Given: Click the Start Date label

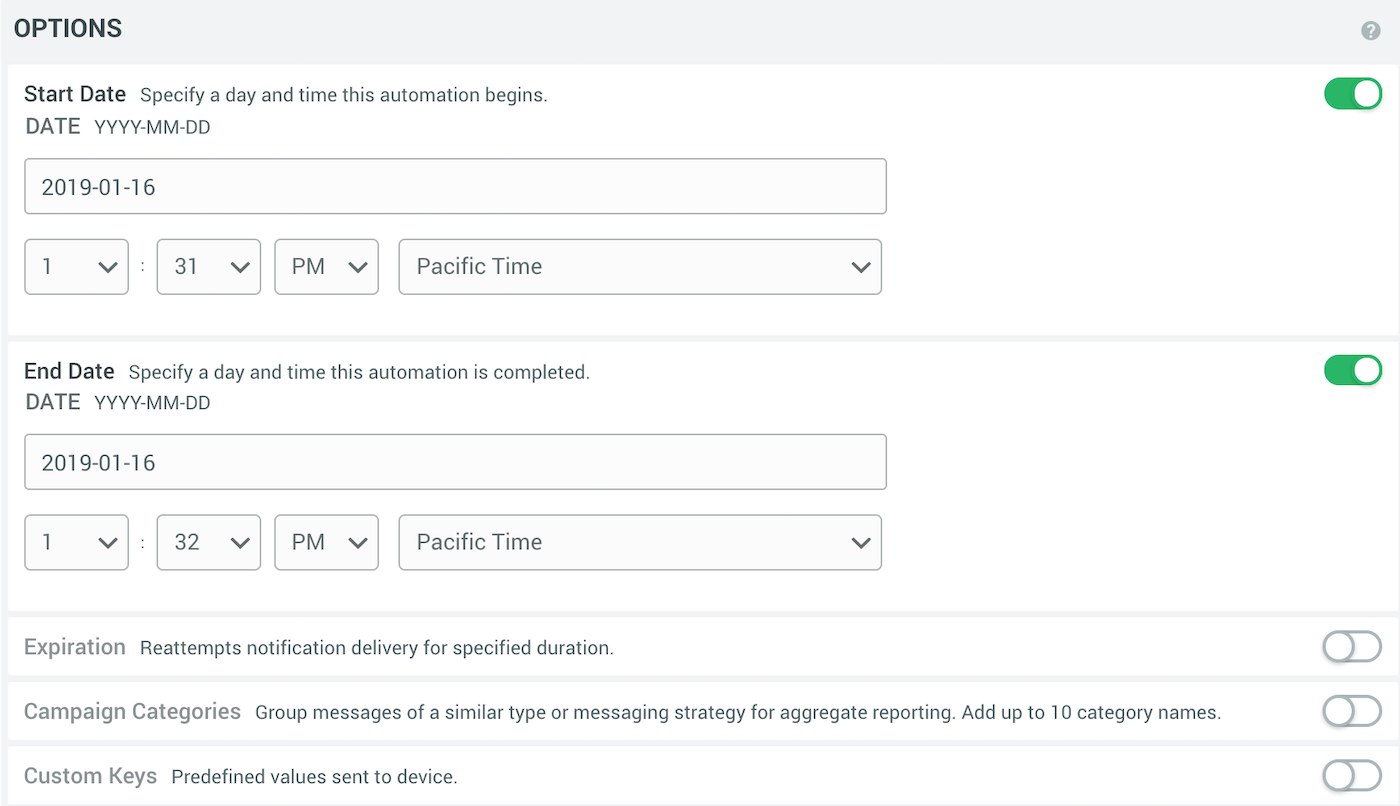Looking at the screenshot, I should pyautogui.click(x=75, y=94).
